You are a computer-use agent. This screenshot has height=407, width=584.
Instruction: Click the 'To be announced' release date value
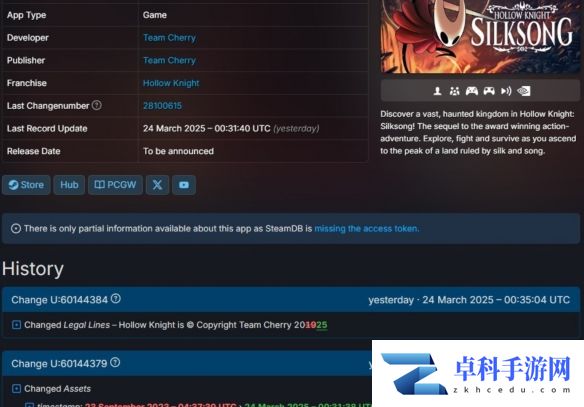pyautogui.click(x=178, y=151)
